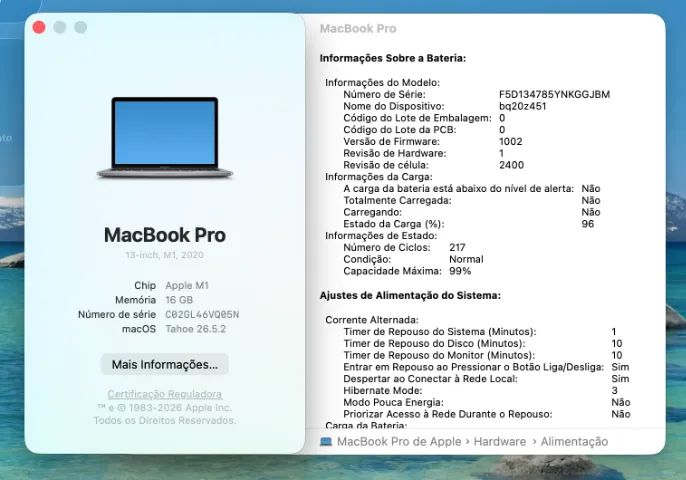
Task: Click 'Ajustes de Alimentação do Sistema:' heading
Action: click(x=410, y=295)
